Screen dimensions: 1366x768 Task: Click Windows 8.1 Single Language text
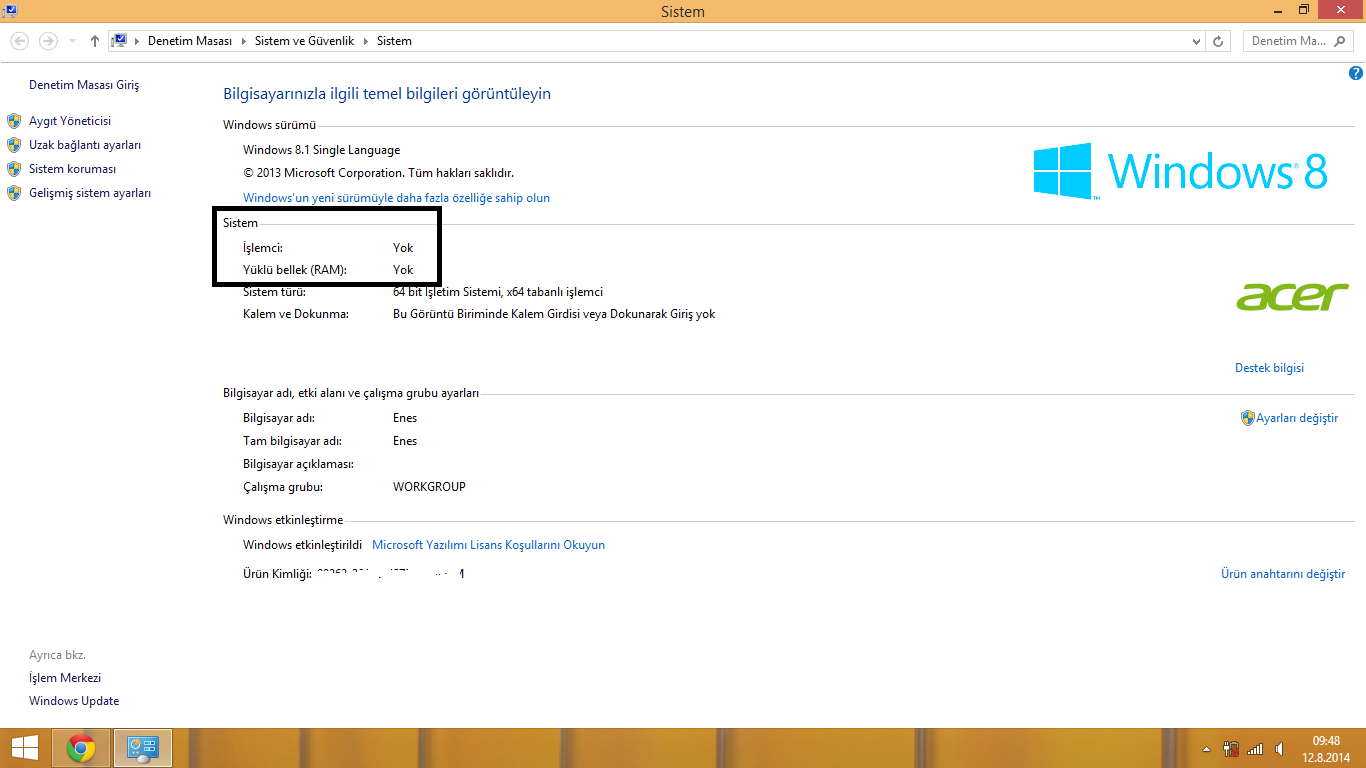tap(322, 150)
